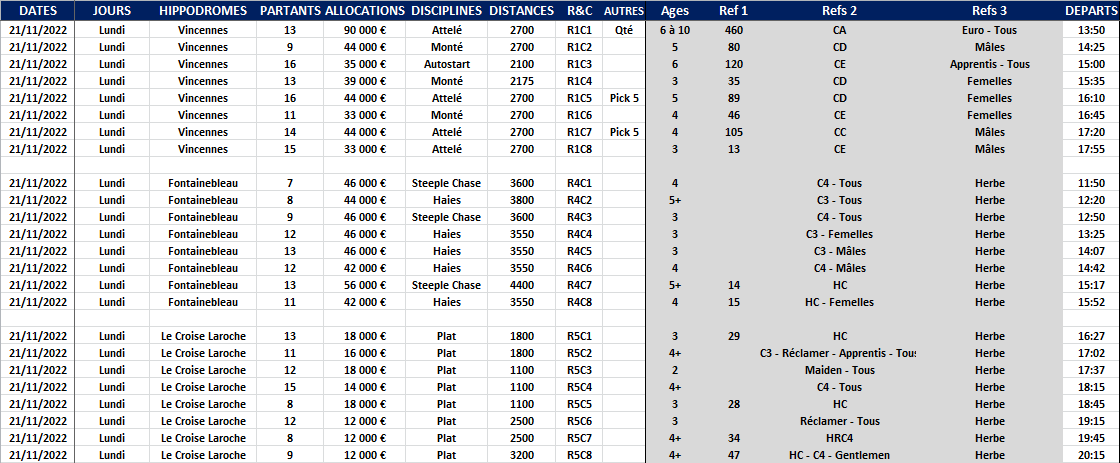The width and height of the screenshot is (1120, 463).
Task: Click race code R4C4
Action: tap(579, 234)
